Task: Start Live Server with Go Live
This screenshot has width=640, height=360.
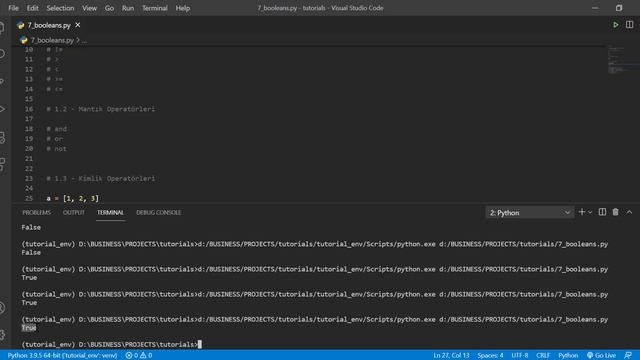Action: pyautogui.click(x=602, y=356)
